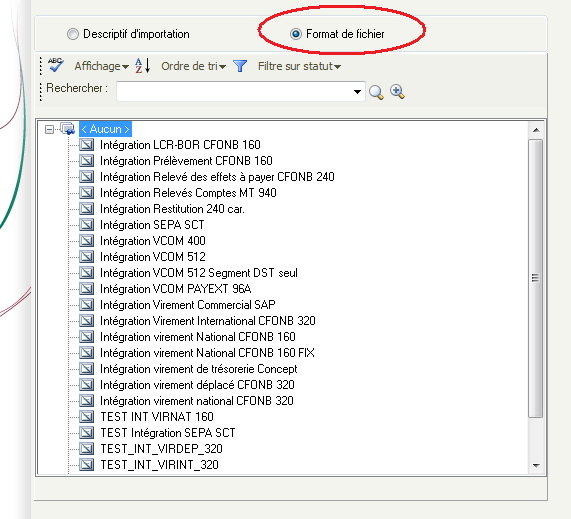
Task: Click the icon beside Intégration SEPA SCT
Action: 87,225
